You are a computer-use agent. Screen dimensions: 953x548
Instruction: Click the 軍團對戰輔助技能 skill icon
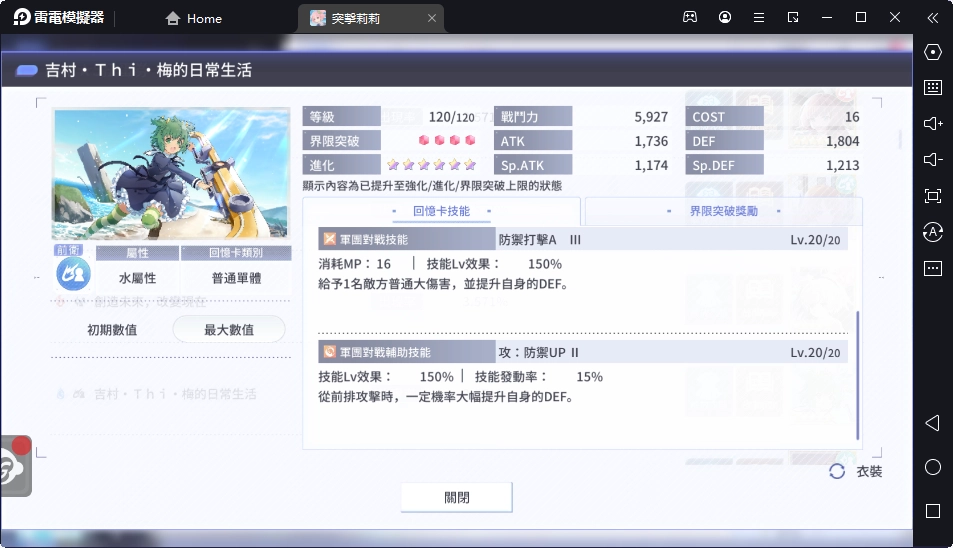point(329,352)
